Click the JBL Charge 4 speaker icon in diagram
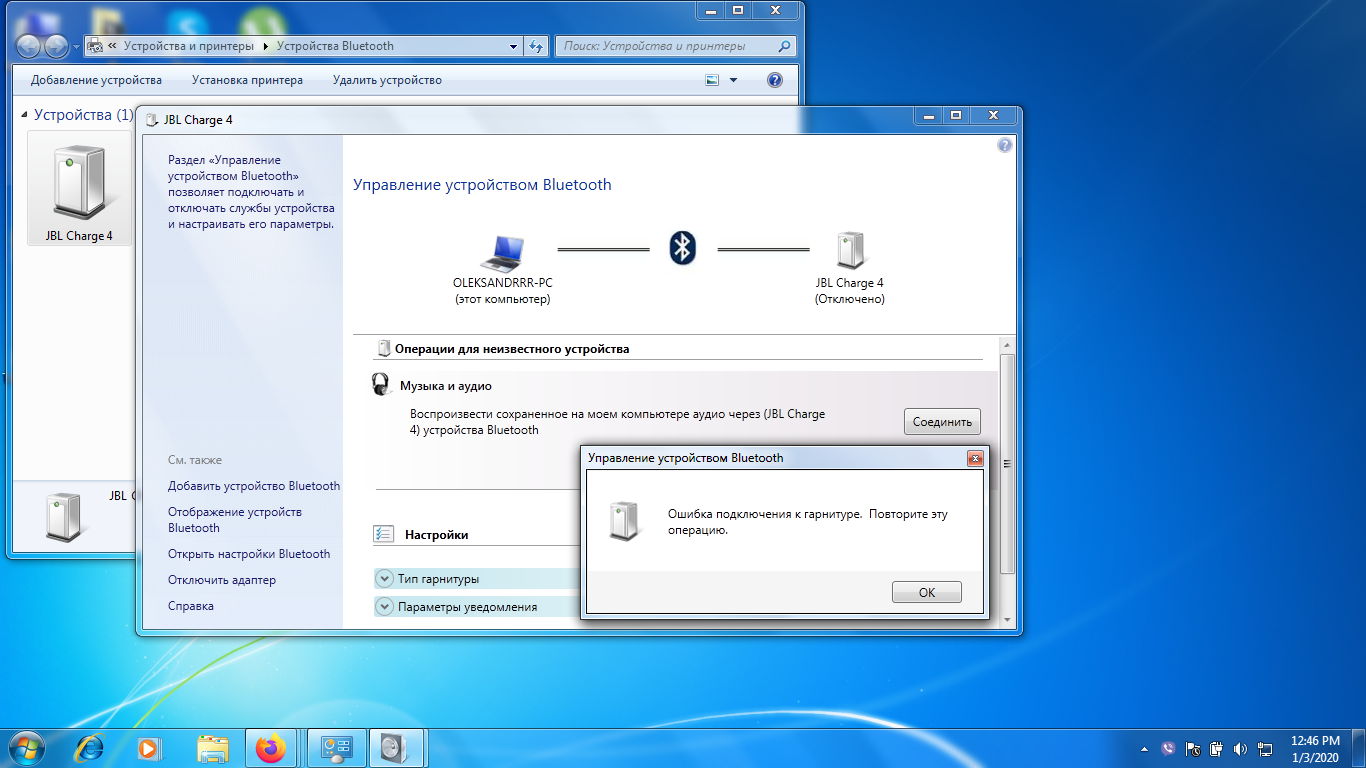The width and height of the screenshot is (1366, 768). 849,251
